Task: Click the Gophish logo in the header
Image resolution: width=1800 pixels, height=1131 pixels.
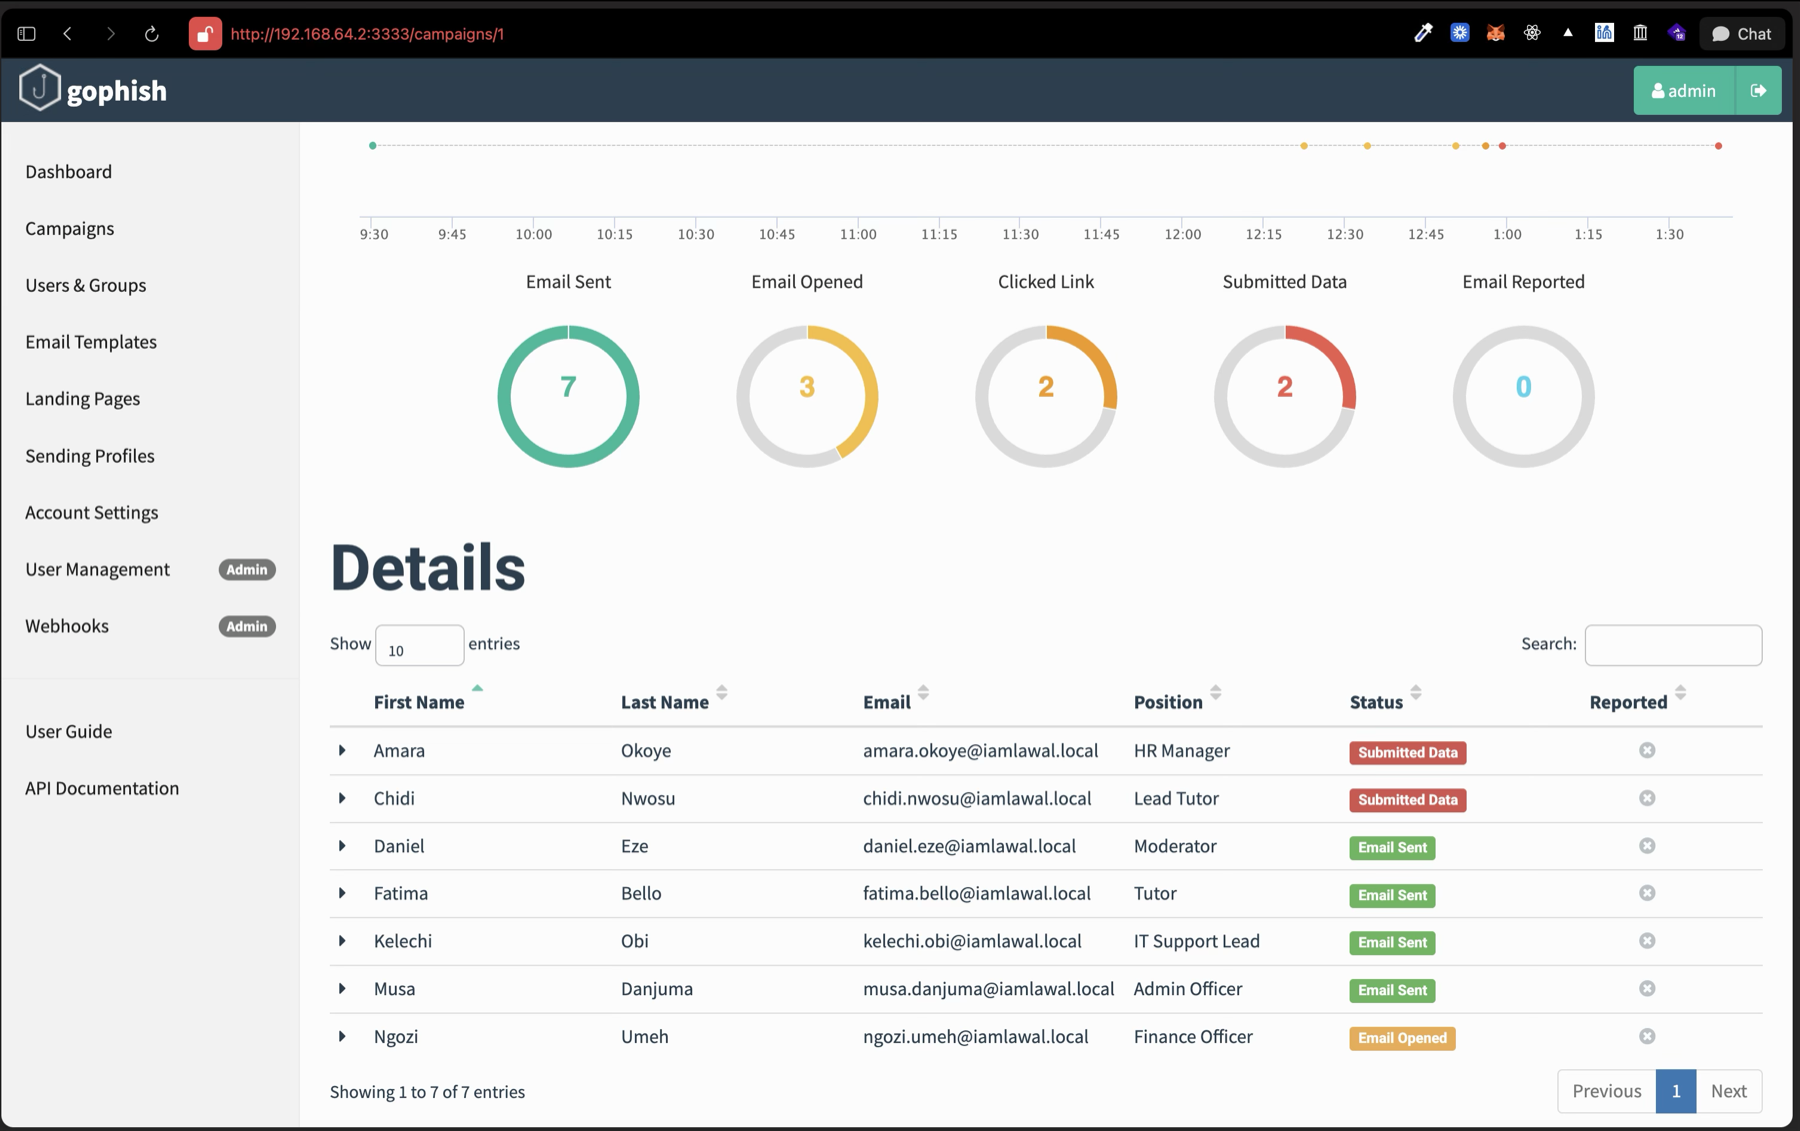Action: pyautogui.click(x=93, y=89)
